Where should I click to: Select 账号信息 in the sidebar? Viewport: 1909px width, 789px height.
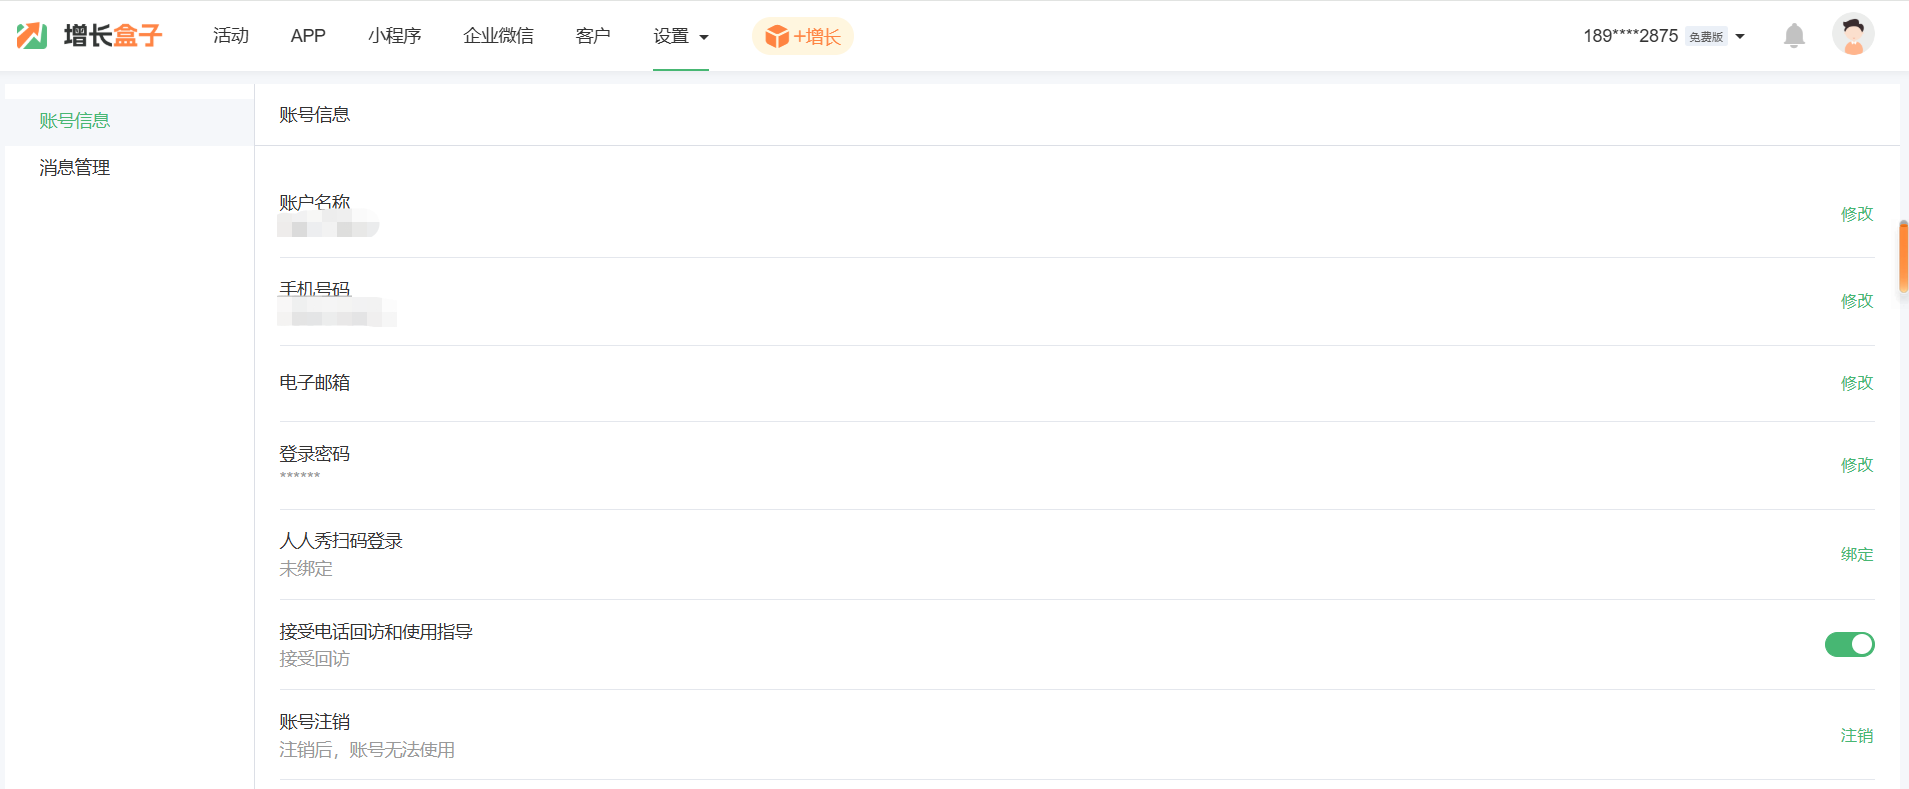point(75,121)
